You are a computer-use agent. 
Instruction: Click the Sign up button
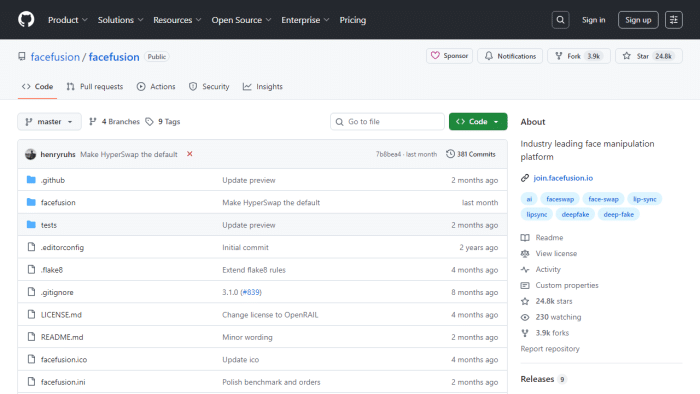coord(638,20)
